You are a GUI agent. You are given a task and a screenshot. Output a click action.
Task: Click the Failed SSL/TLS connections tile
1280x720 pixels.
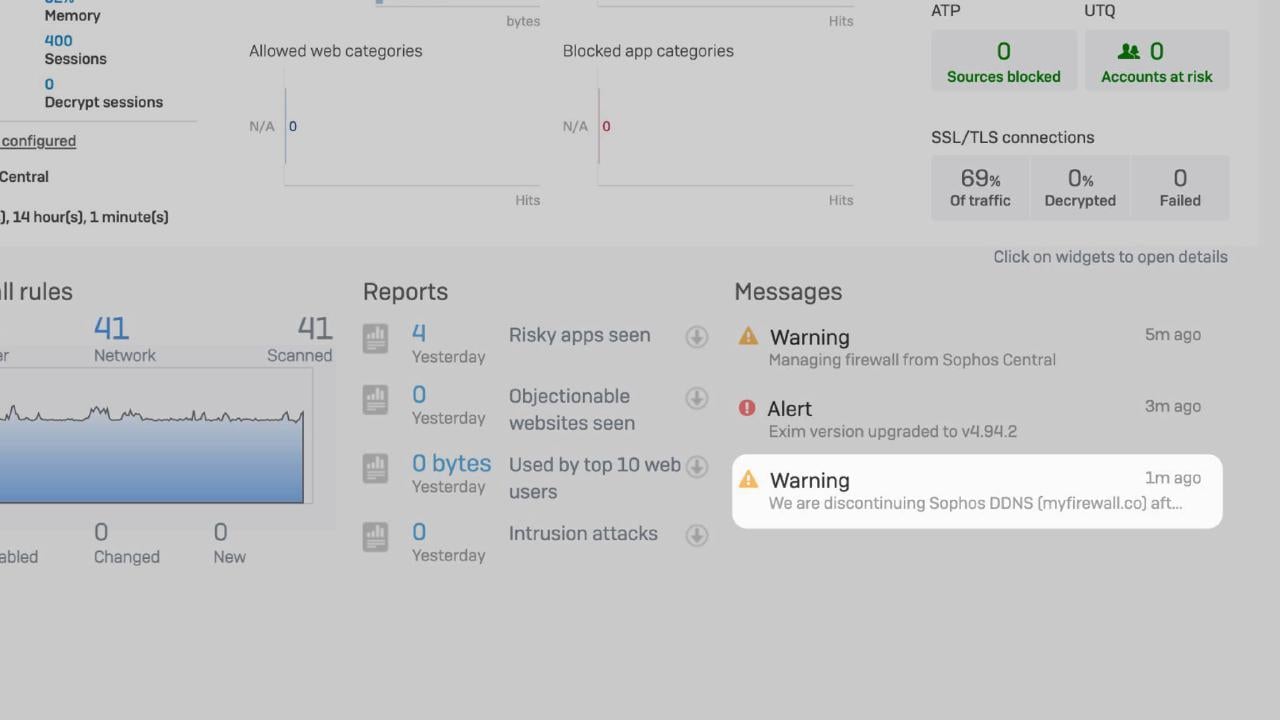1179,187
